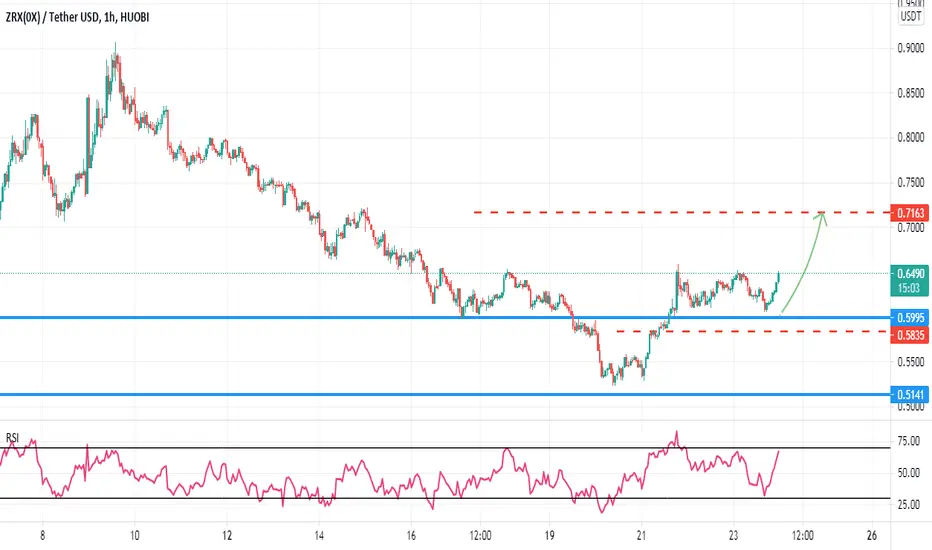Select the 0.5995 blue price label
Viewport: 932px width, 550px height.
pyautogui.click(x=910, y=318)
